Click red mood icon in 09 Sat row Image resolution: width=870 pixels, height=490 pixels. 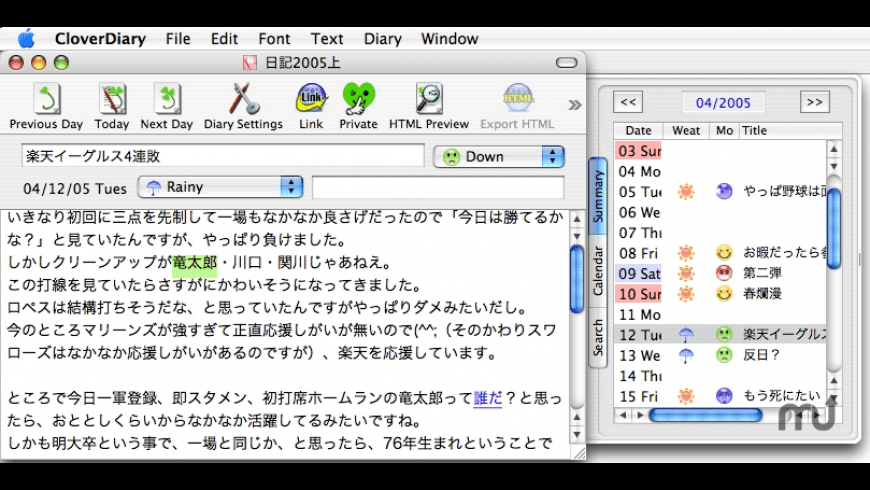coord(724,273)
